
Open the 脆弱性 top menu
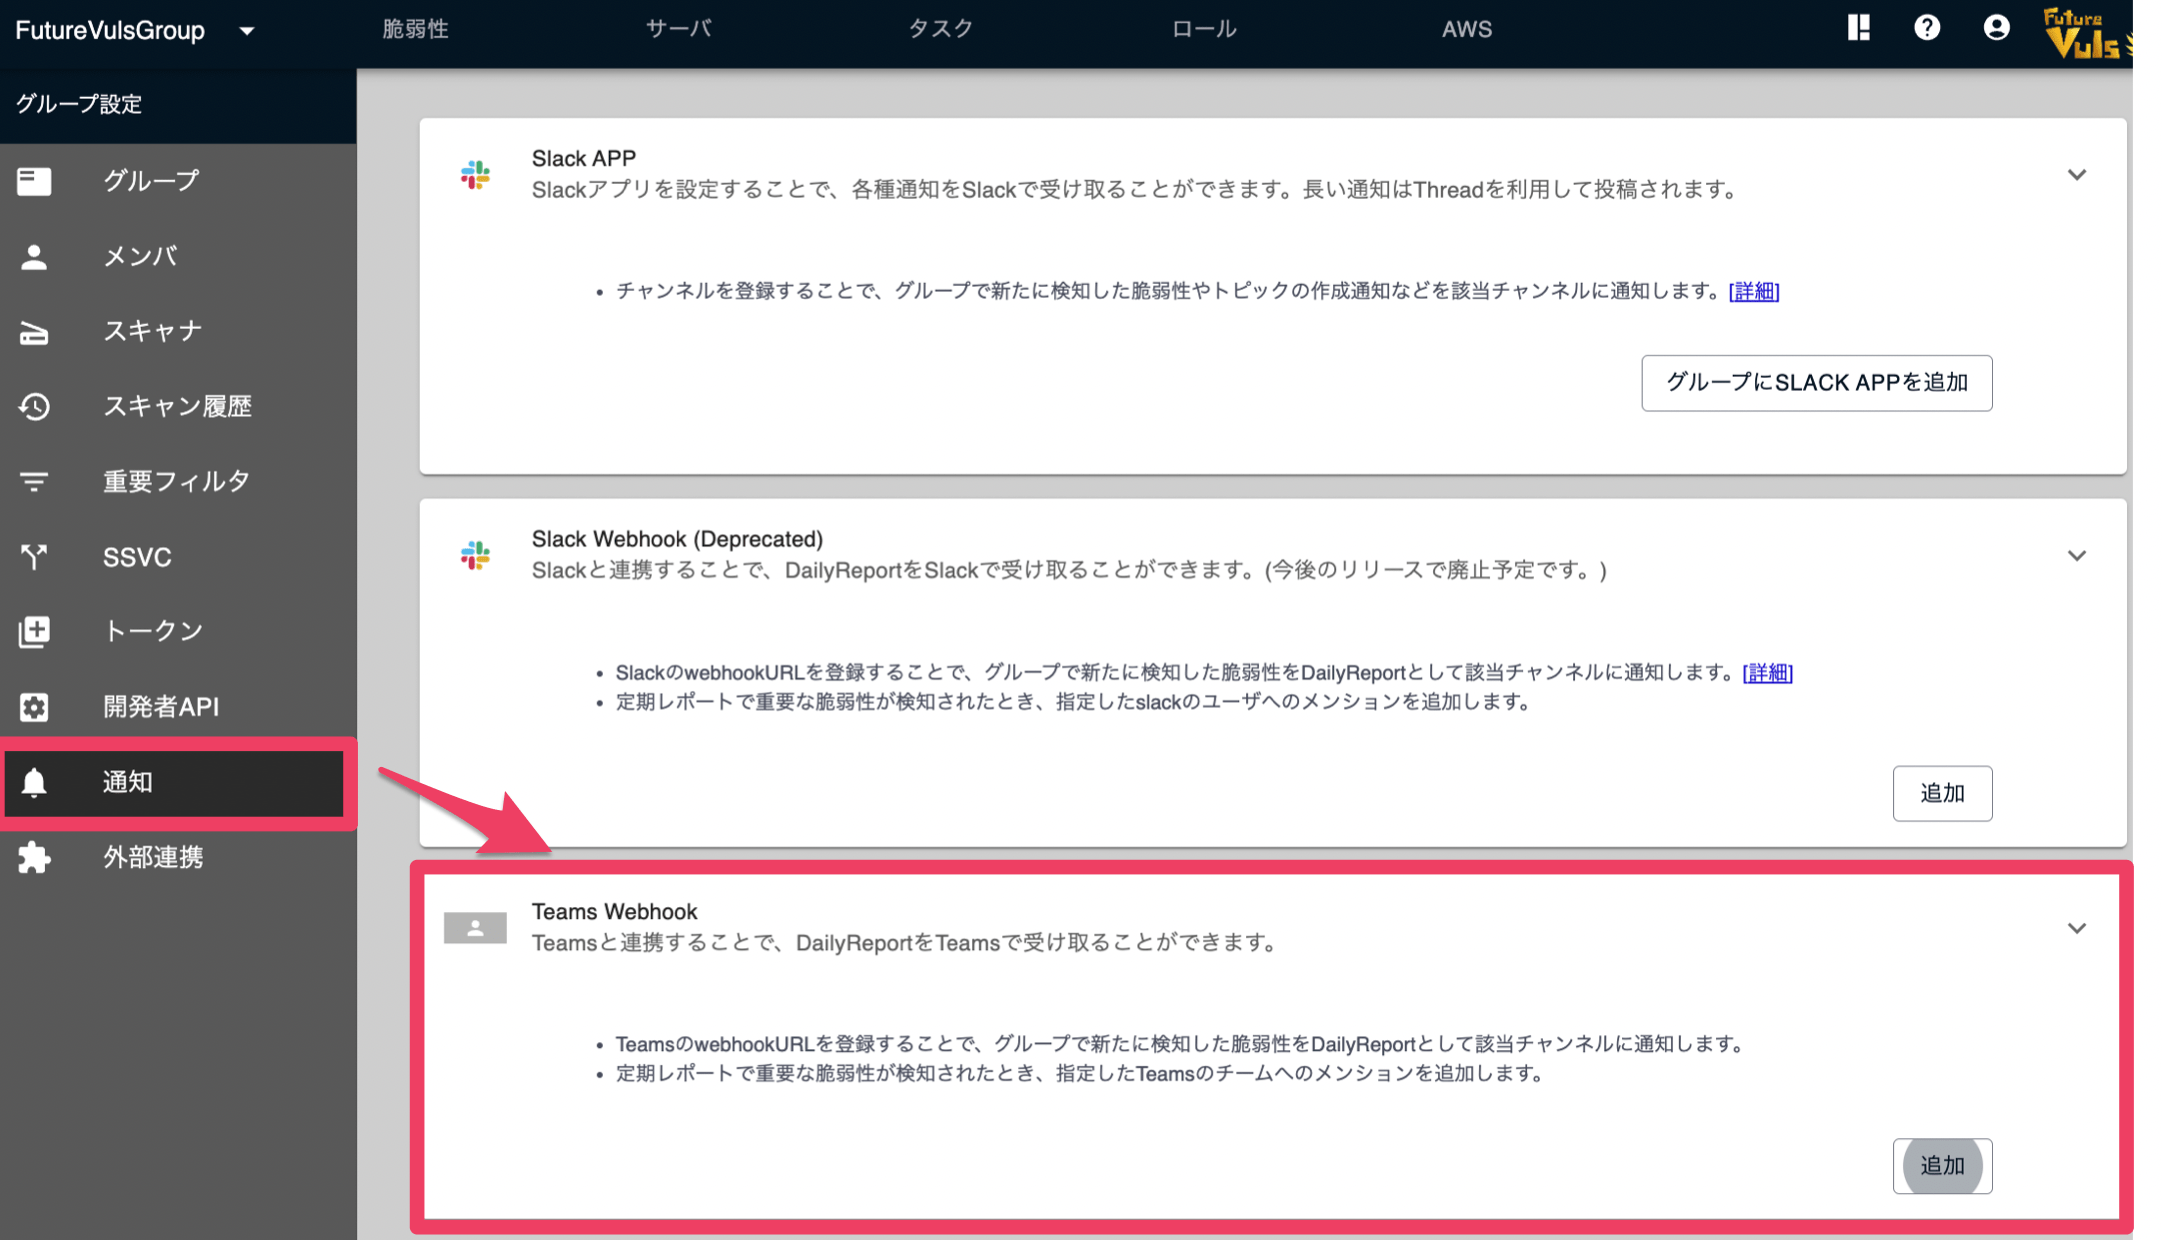coord(415,29)
